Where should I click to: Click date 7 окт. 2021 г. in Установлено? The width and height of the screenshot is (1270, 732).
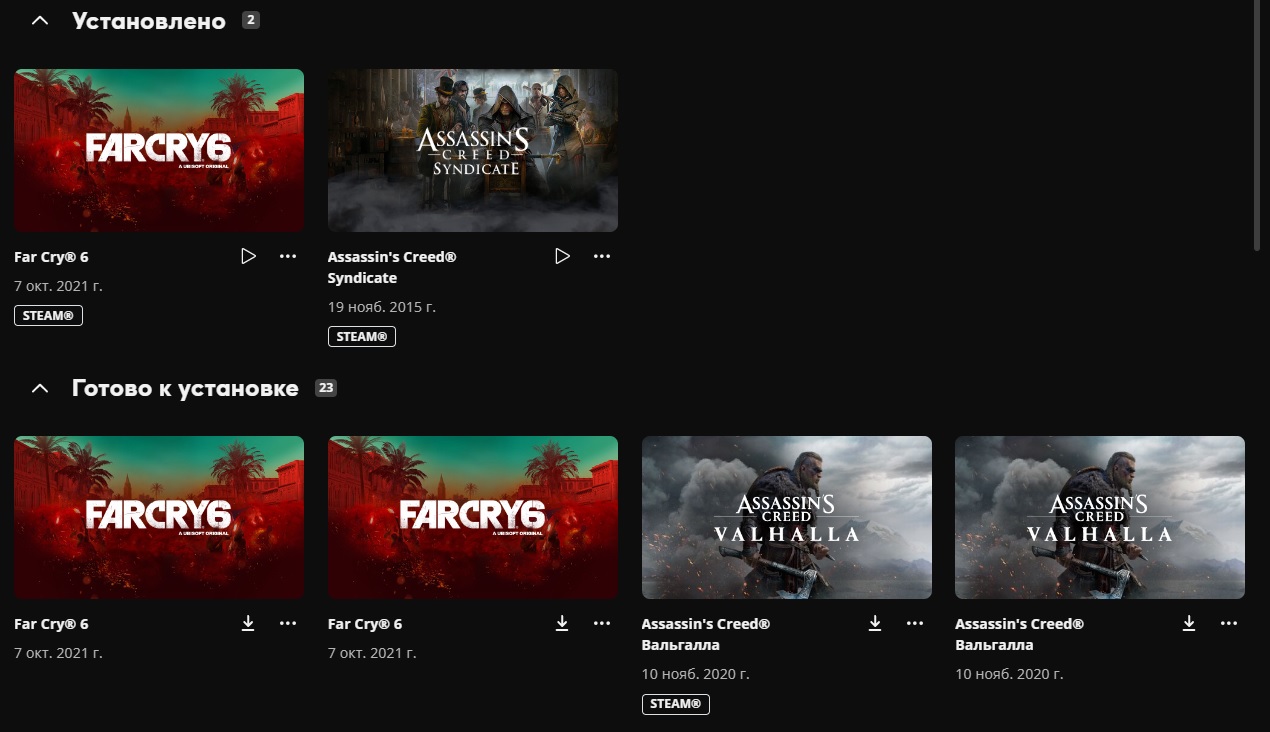pyautogui.click(x=58, y=286)
